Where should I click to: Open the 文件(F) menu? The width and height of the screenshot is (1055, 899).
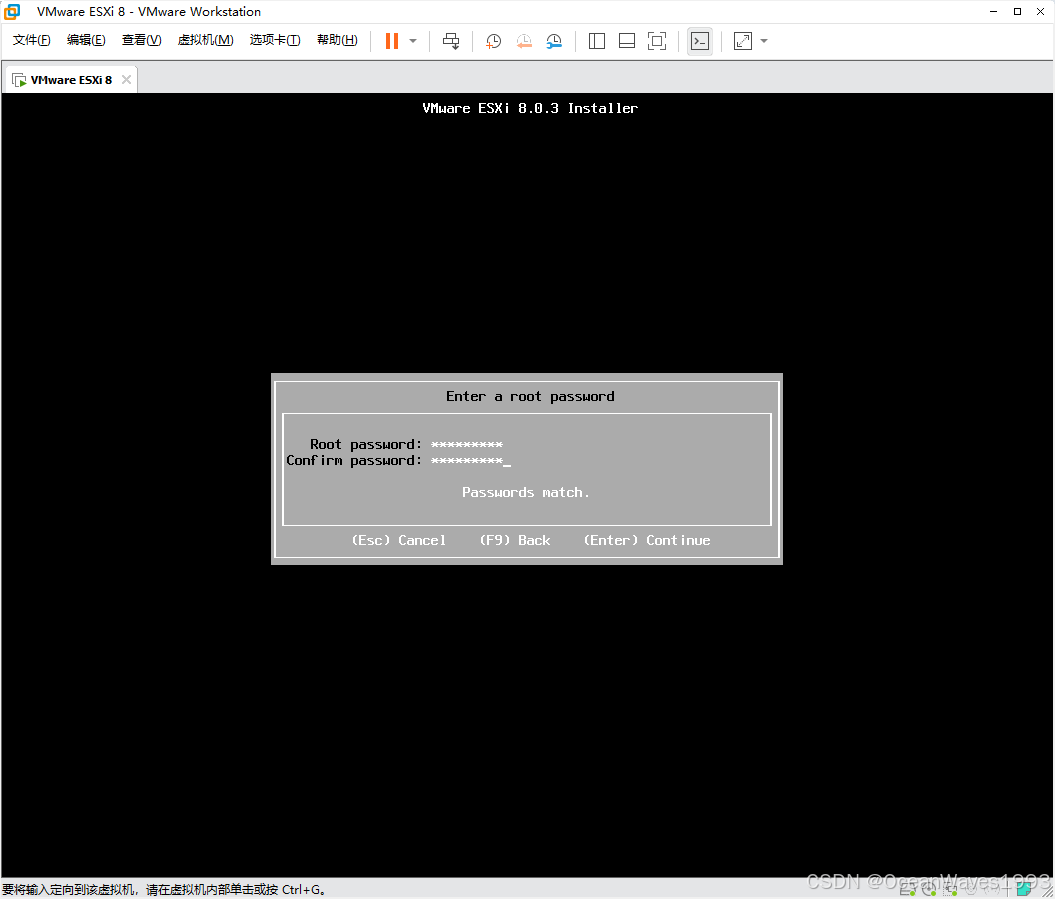[32, 40]
